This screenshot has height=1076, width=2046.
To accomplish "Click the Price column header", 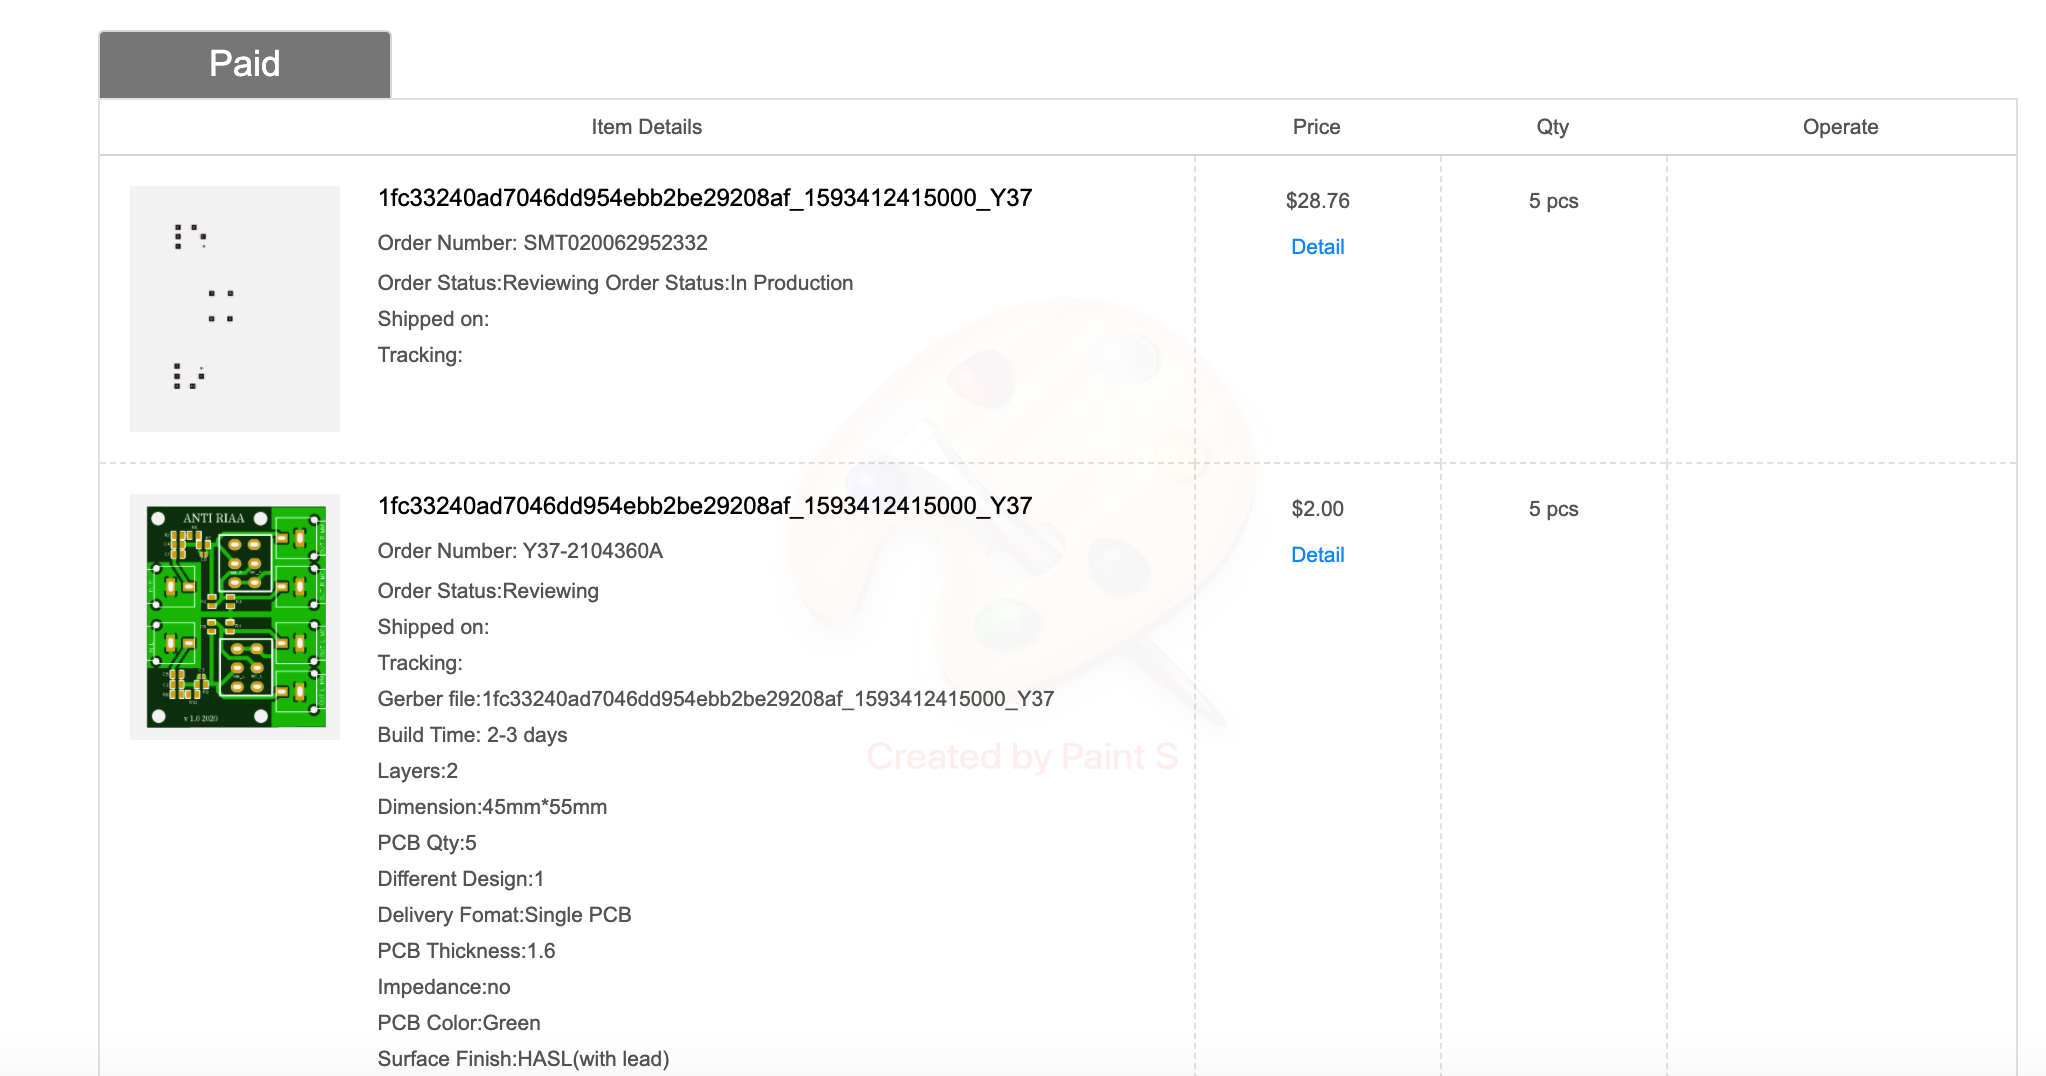I will pos(1316,127).
